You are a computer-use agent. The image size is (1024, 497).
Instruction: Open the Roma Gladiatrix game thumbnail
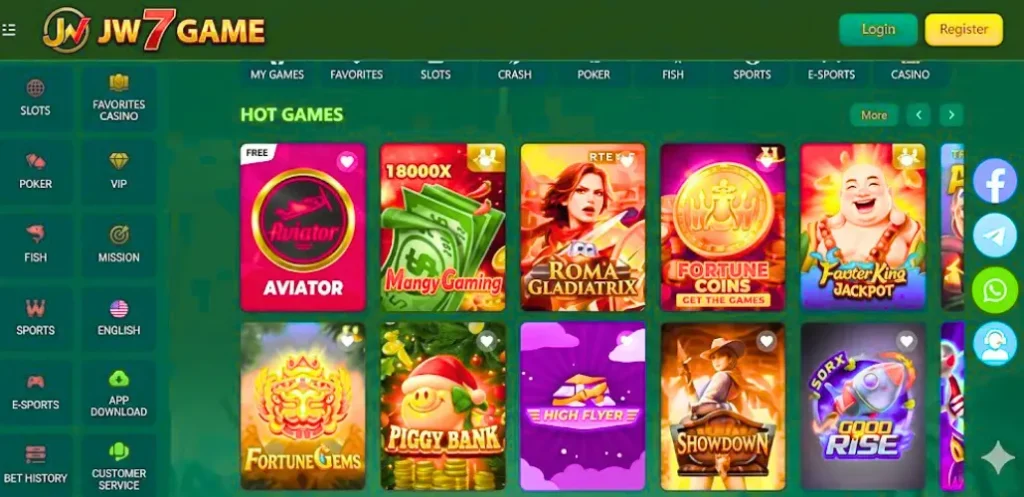point(583,227)
